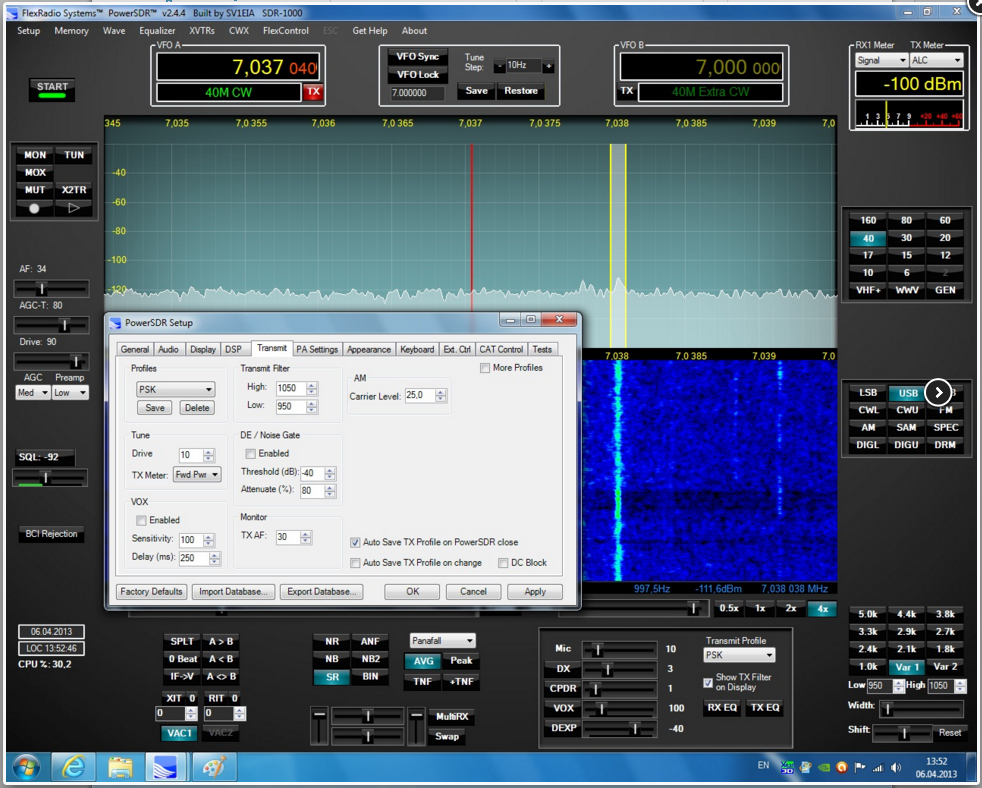The image size is (982, 788).
Task: Check the DC Block option
Action: [x=504, y=563]
